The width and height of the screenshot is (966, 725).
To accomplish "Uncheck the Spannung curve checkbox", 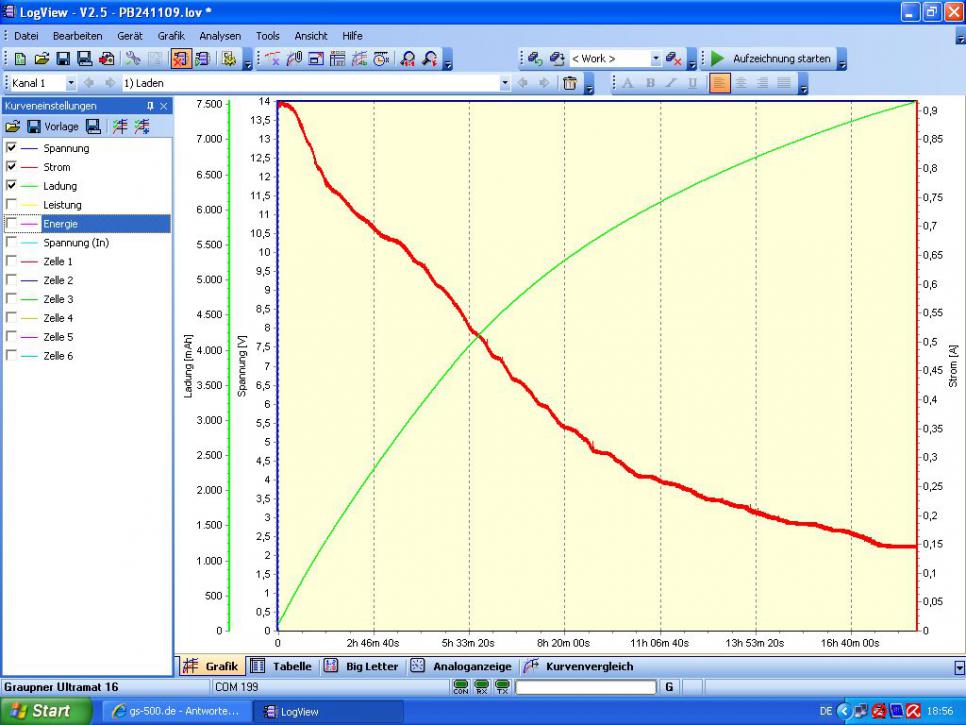I will (x=12, y=148).
